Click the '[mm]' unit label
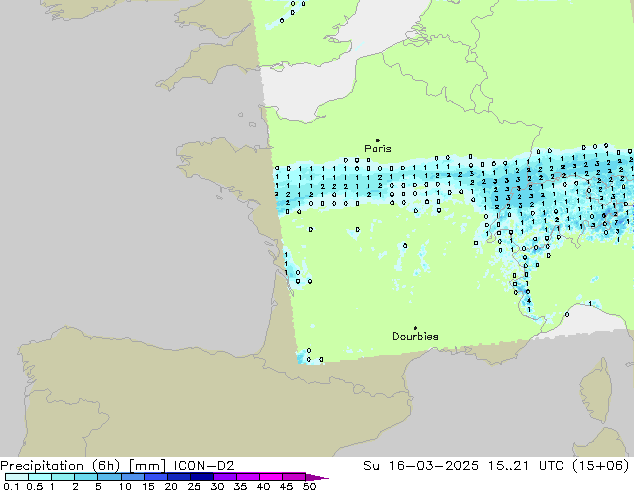This screenshot has height=490, width=634. coord(147,466)
